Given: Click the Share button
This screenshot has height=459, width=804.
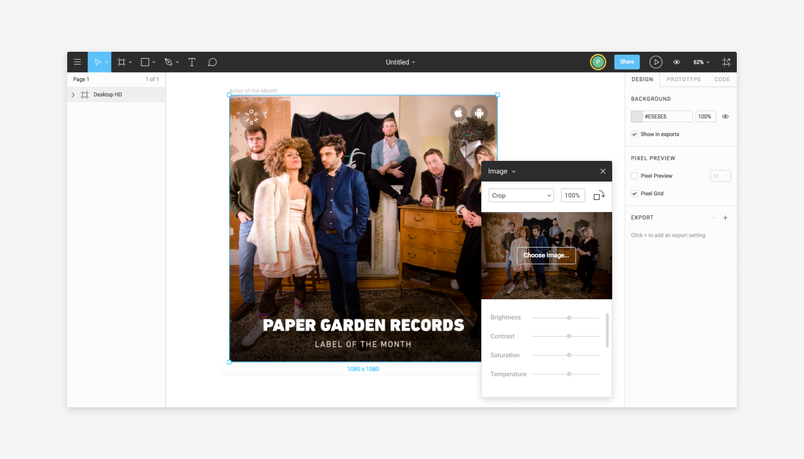Looking at the screenshot, I should [x=627, y=62].
